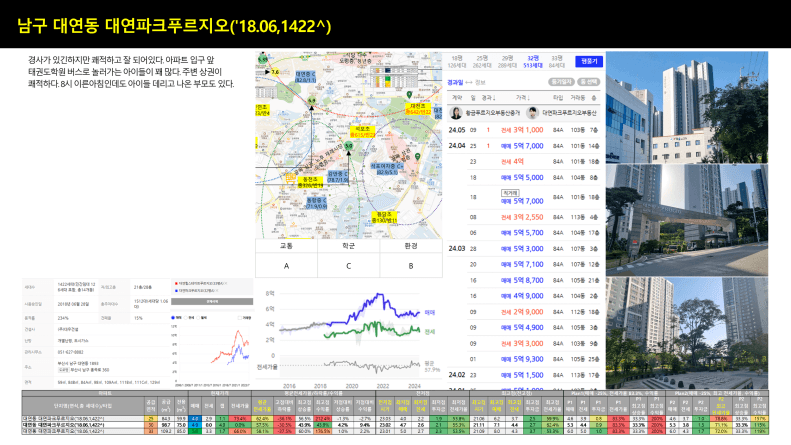The image size is (791, 445).
Task: Click the 매매 5억 1,500 transaction row
Action: tap(524, 375)
